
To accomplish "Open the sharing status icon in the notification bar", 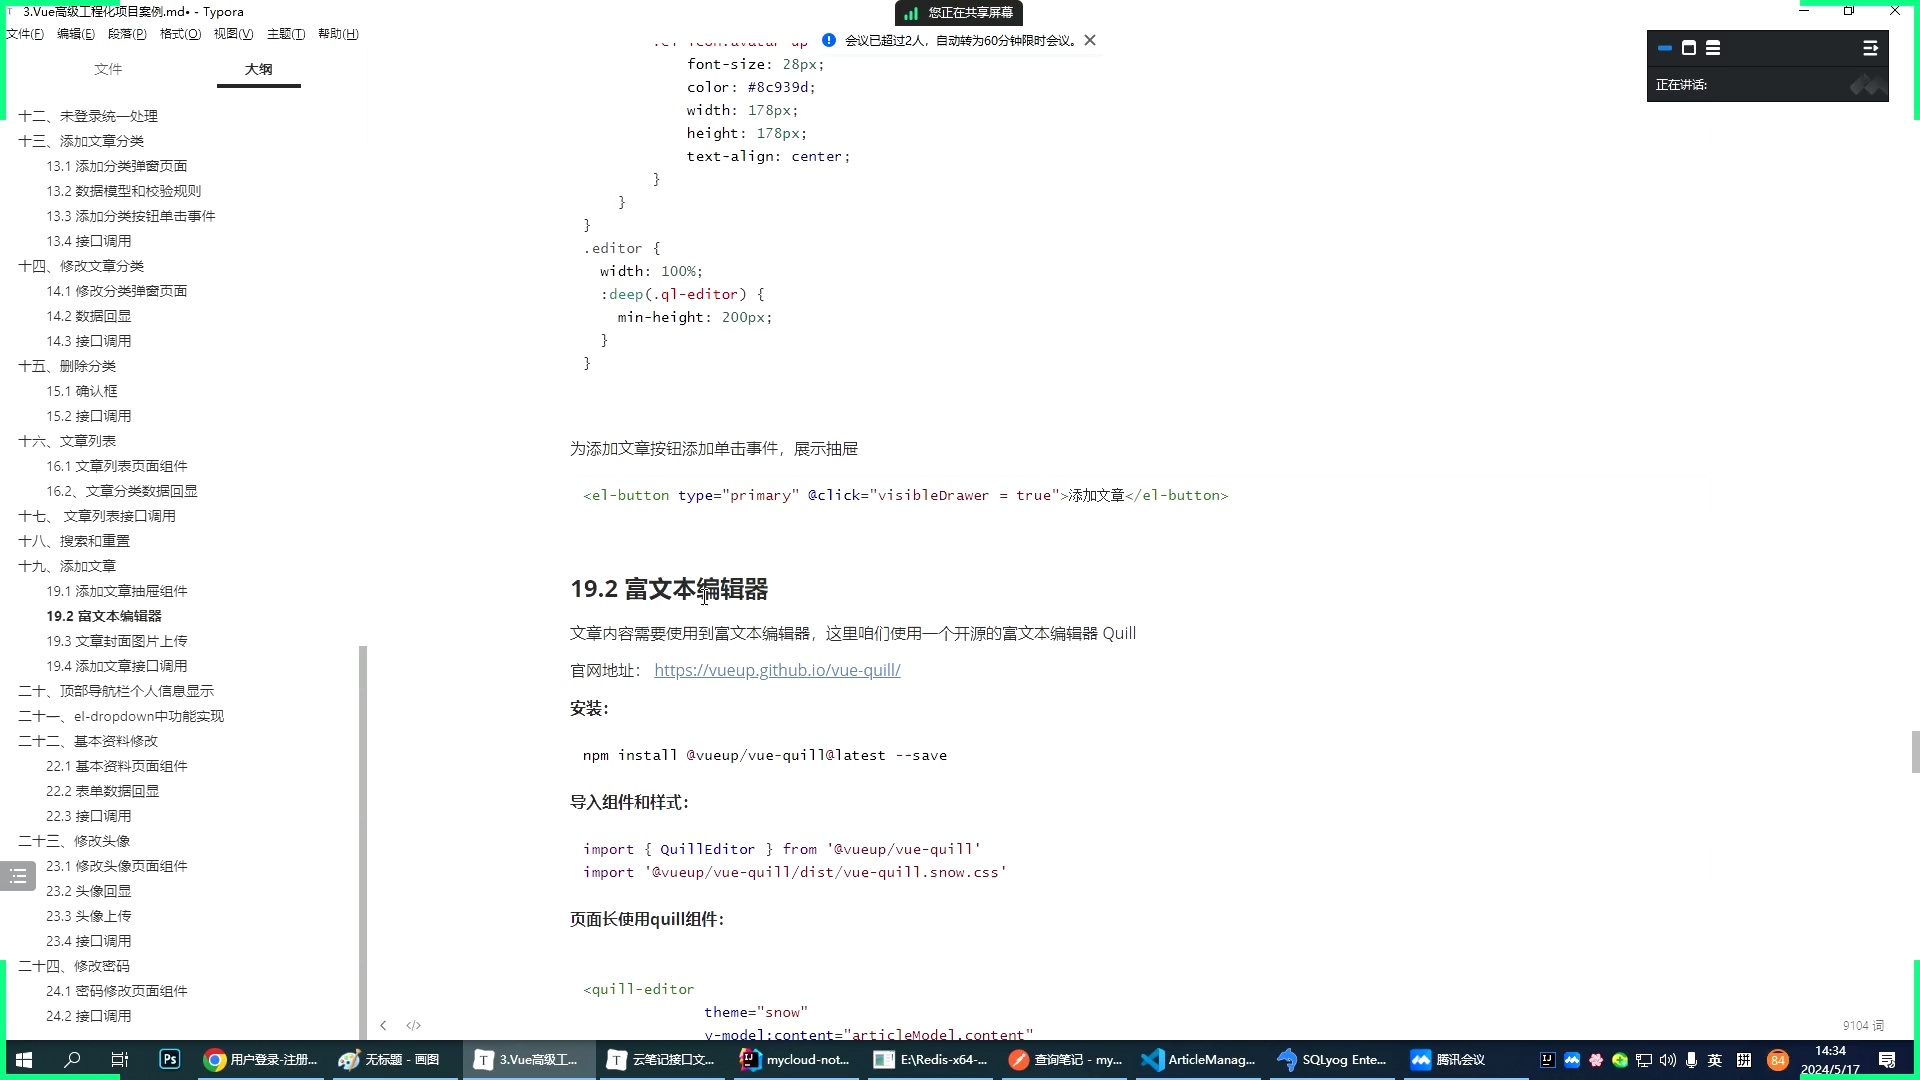I will (x=911, y=13).
